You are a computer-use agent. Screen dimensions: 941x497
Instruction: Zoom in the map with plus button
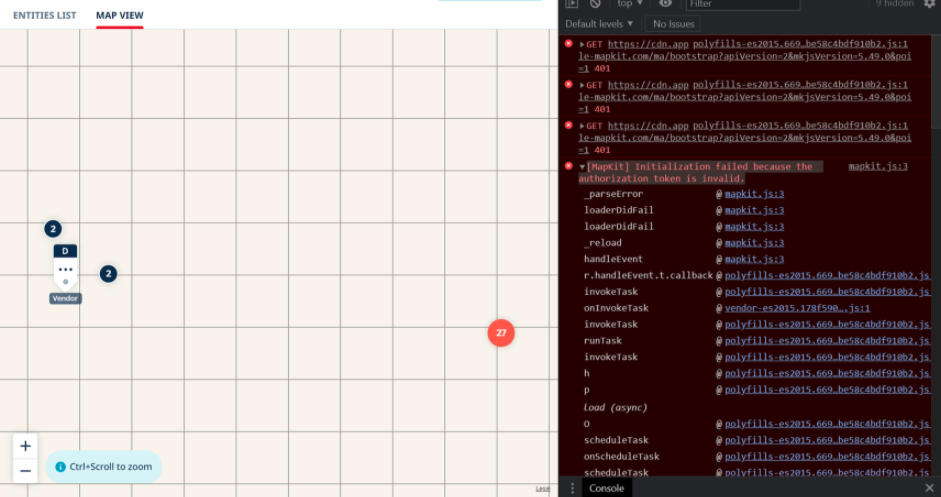(25, 446)
